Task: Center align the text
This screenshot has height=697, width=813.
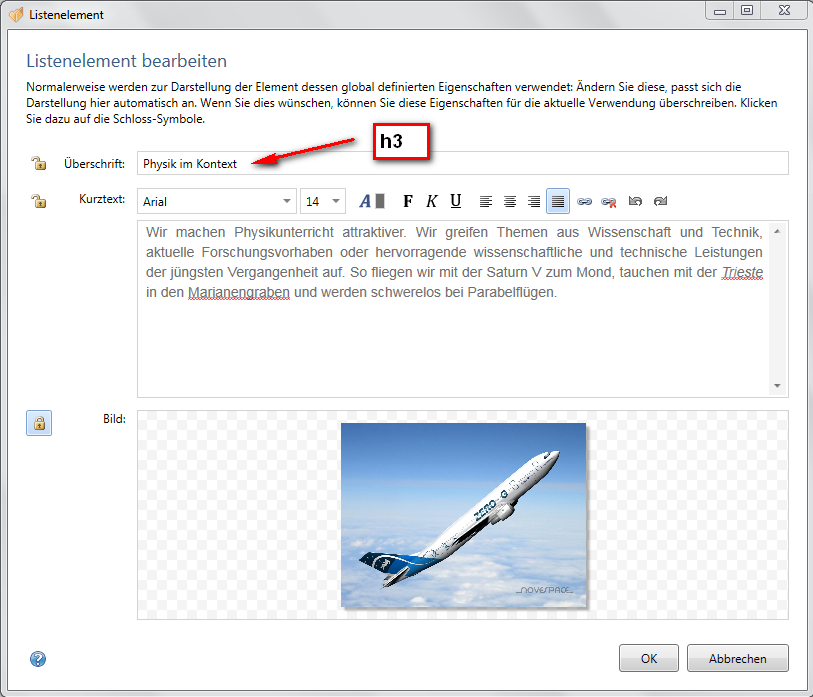Action: [510, 201]
